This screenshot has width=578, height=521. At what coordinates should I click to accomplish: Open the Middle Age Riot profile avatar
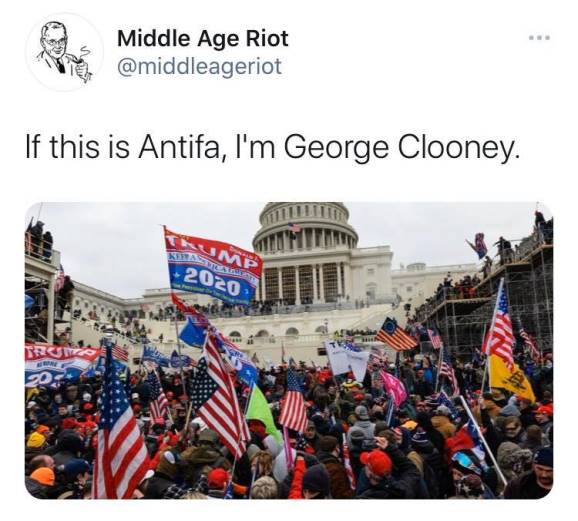[x=64, y=52]
